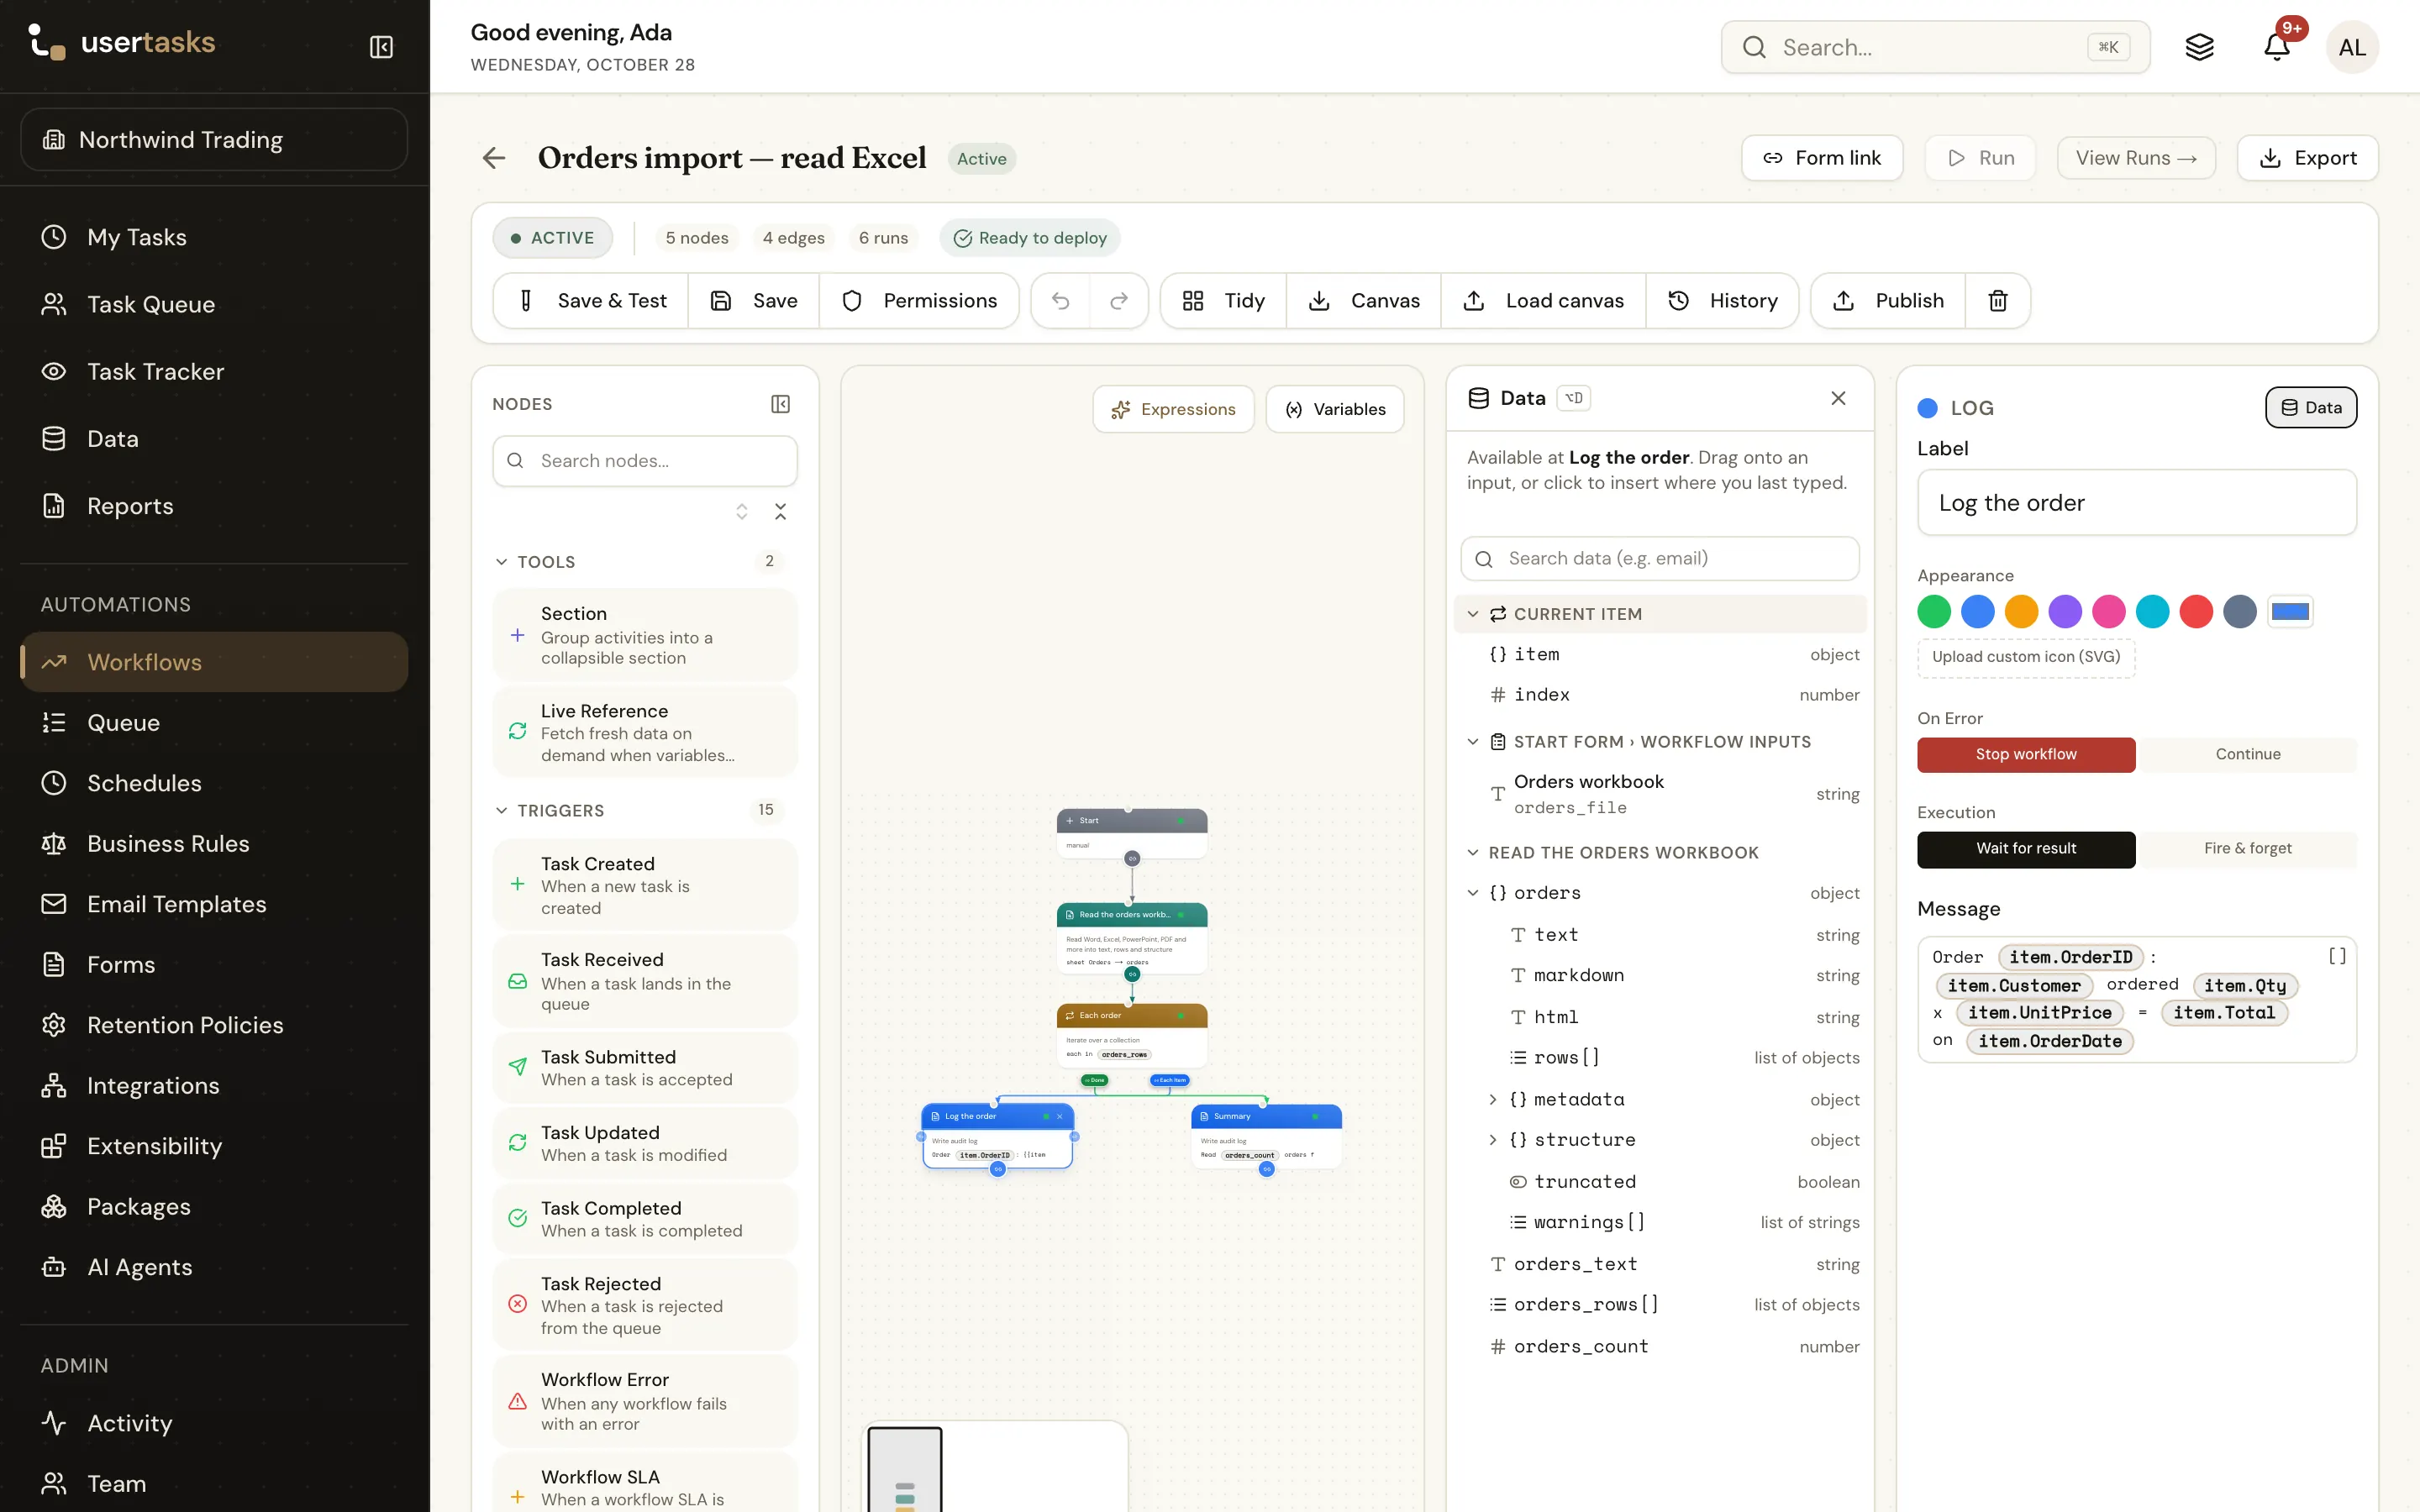This screenshot has height=1512, width=2420.
Task: Collapse Start Form workflow inputs section
Action: (x=1472, y=742)
